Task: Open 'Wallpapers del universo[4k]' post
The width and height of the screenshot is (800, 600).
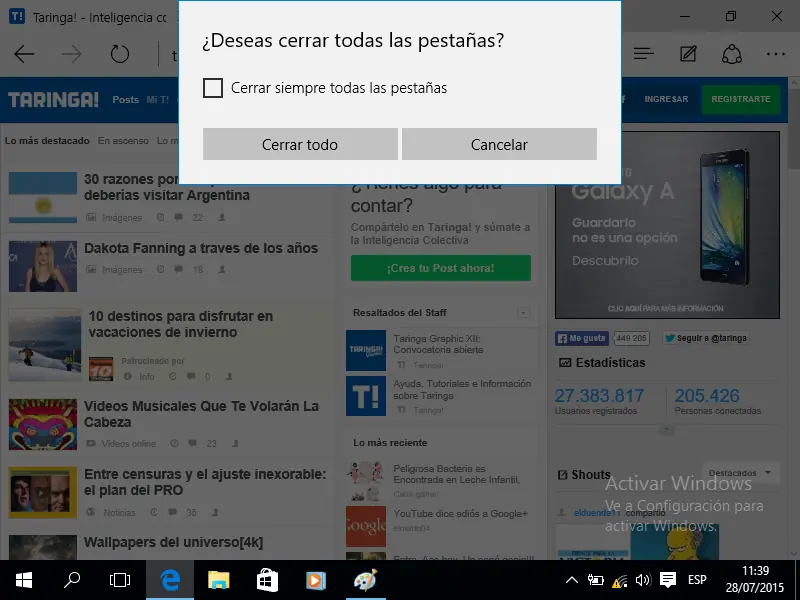Action: [x=173, y=542]
